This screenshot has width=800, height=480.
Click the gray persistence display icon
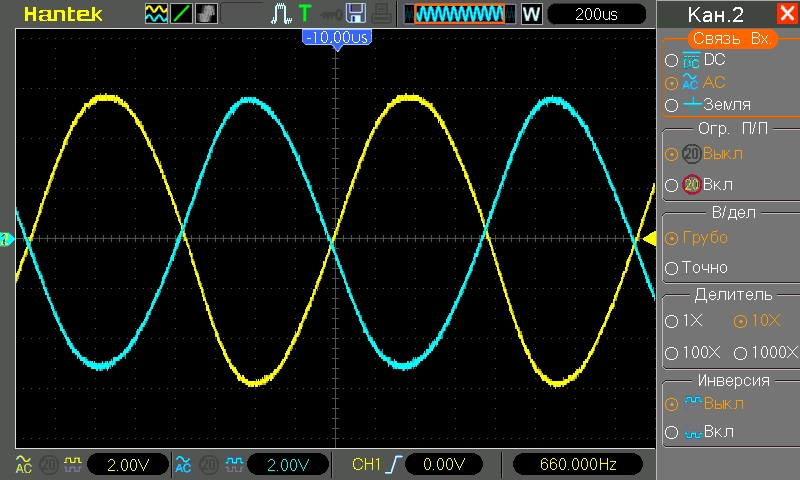[206, 14]
